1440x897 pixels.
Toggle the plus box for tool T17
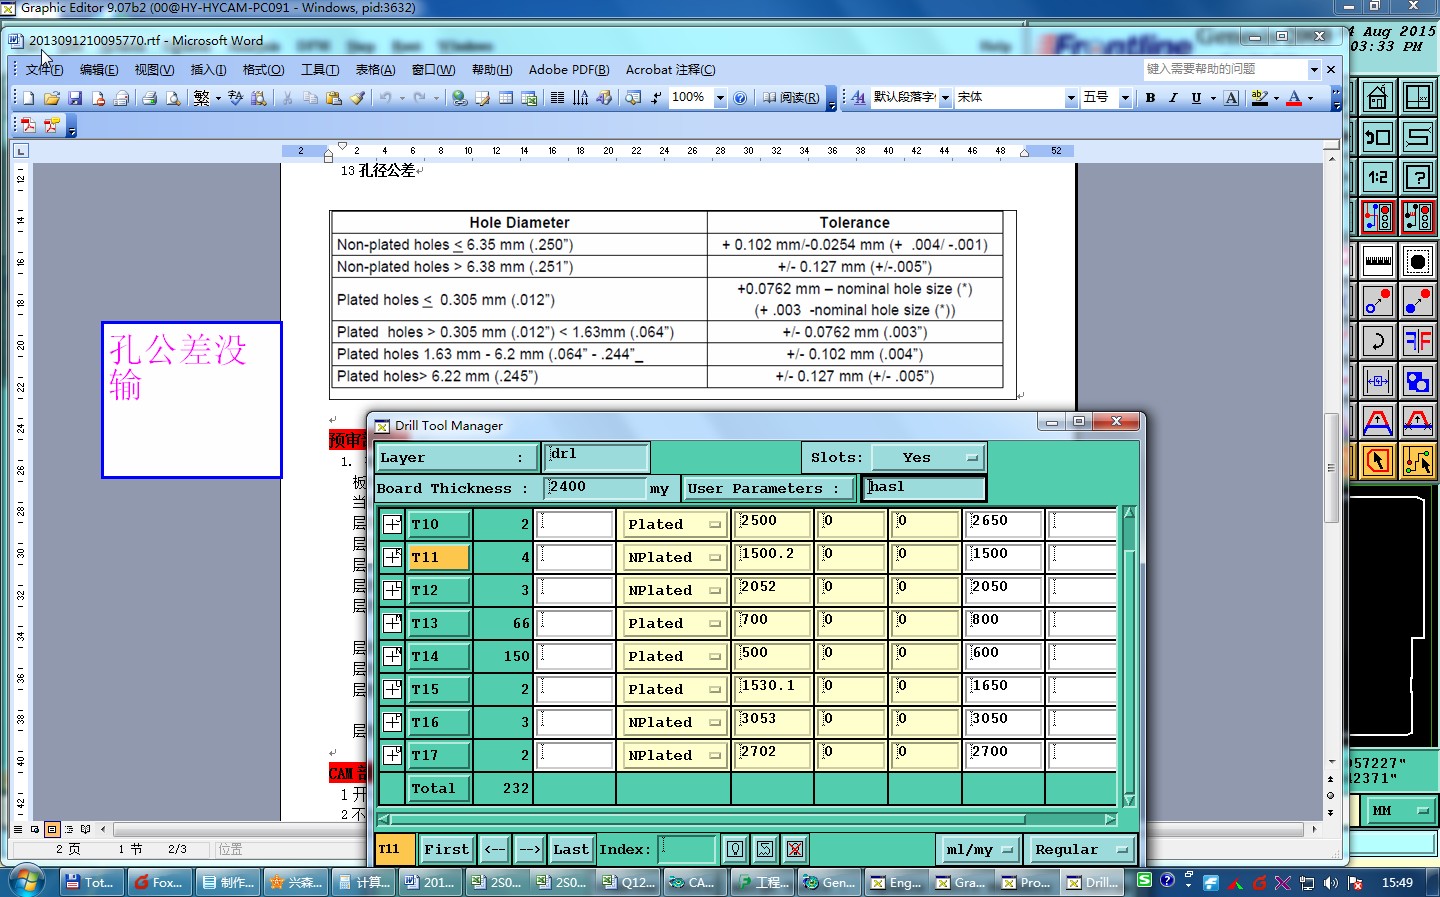click(392, 755)
